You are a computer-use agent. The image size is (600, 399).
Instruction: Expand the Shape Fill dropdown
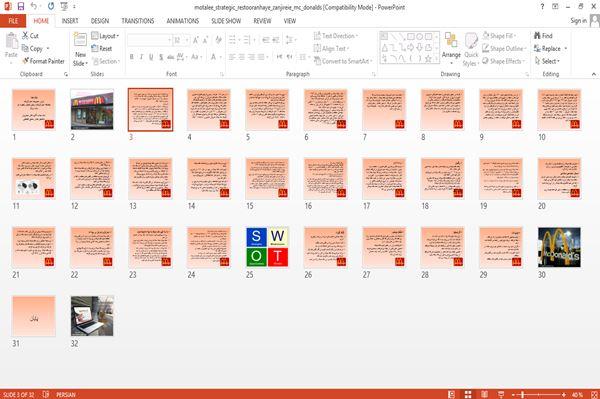click(x=499, y=36)
